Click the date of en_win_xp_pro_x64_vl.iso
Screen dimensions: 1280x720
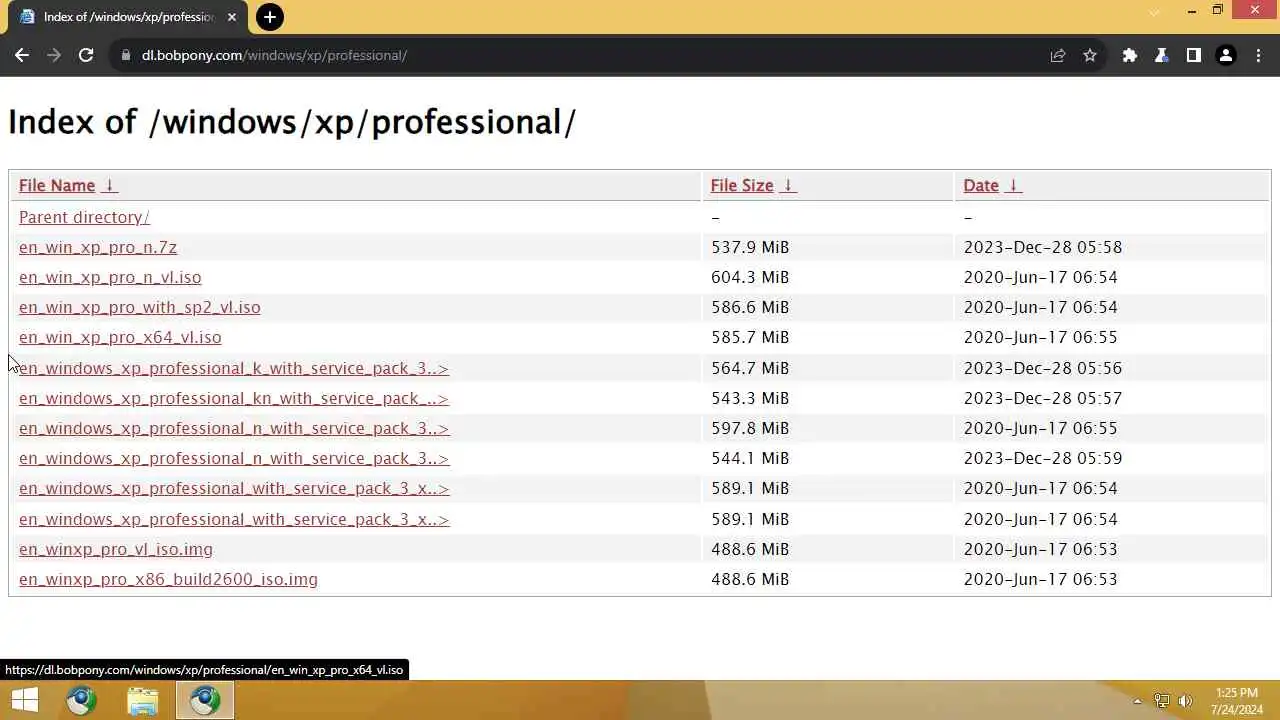pos(1041,337)
